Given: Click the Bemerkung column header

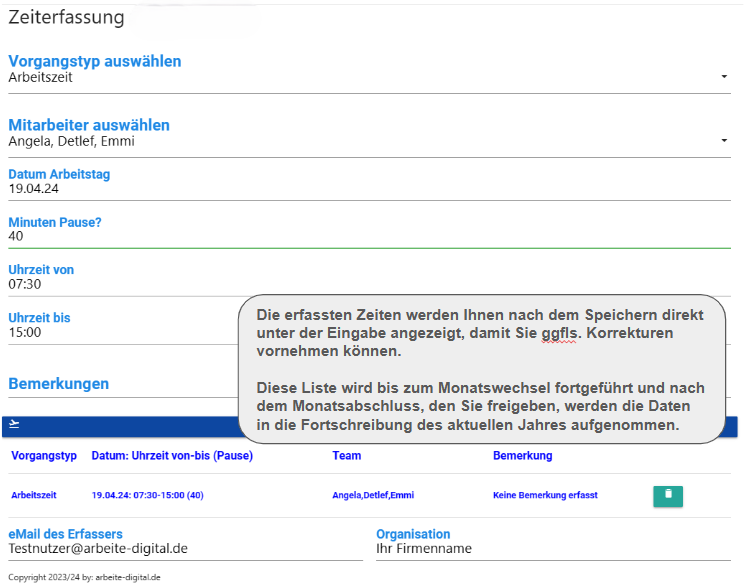Looking at the screenshot, I should point(522,456).
